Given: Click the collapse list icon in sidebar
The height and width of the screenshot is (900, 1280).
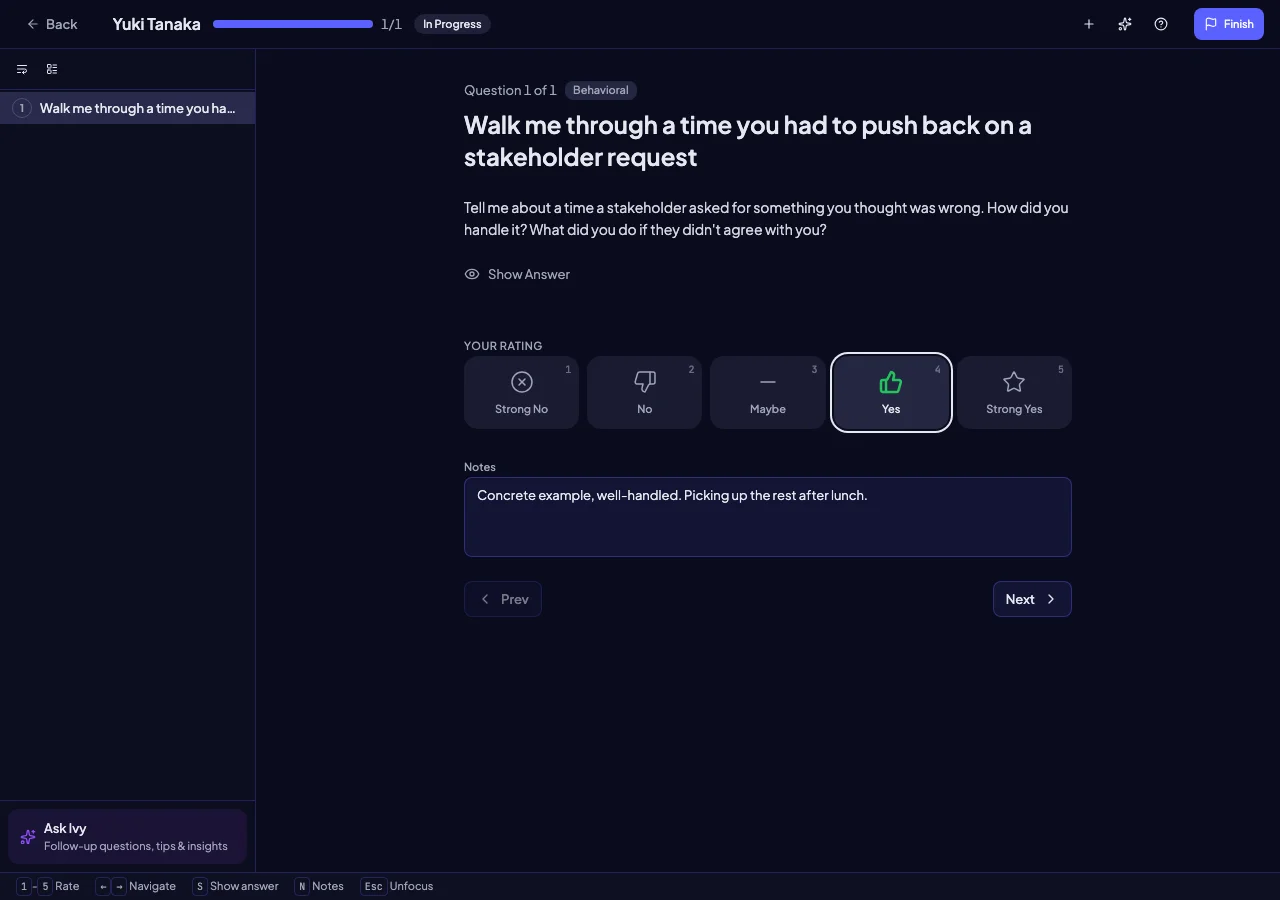Looking at the screenshot, I should point(22,69).
